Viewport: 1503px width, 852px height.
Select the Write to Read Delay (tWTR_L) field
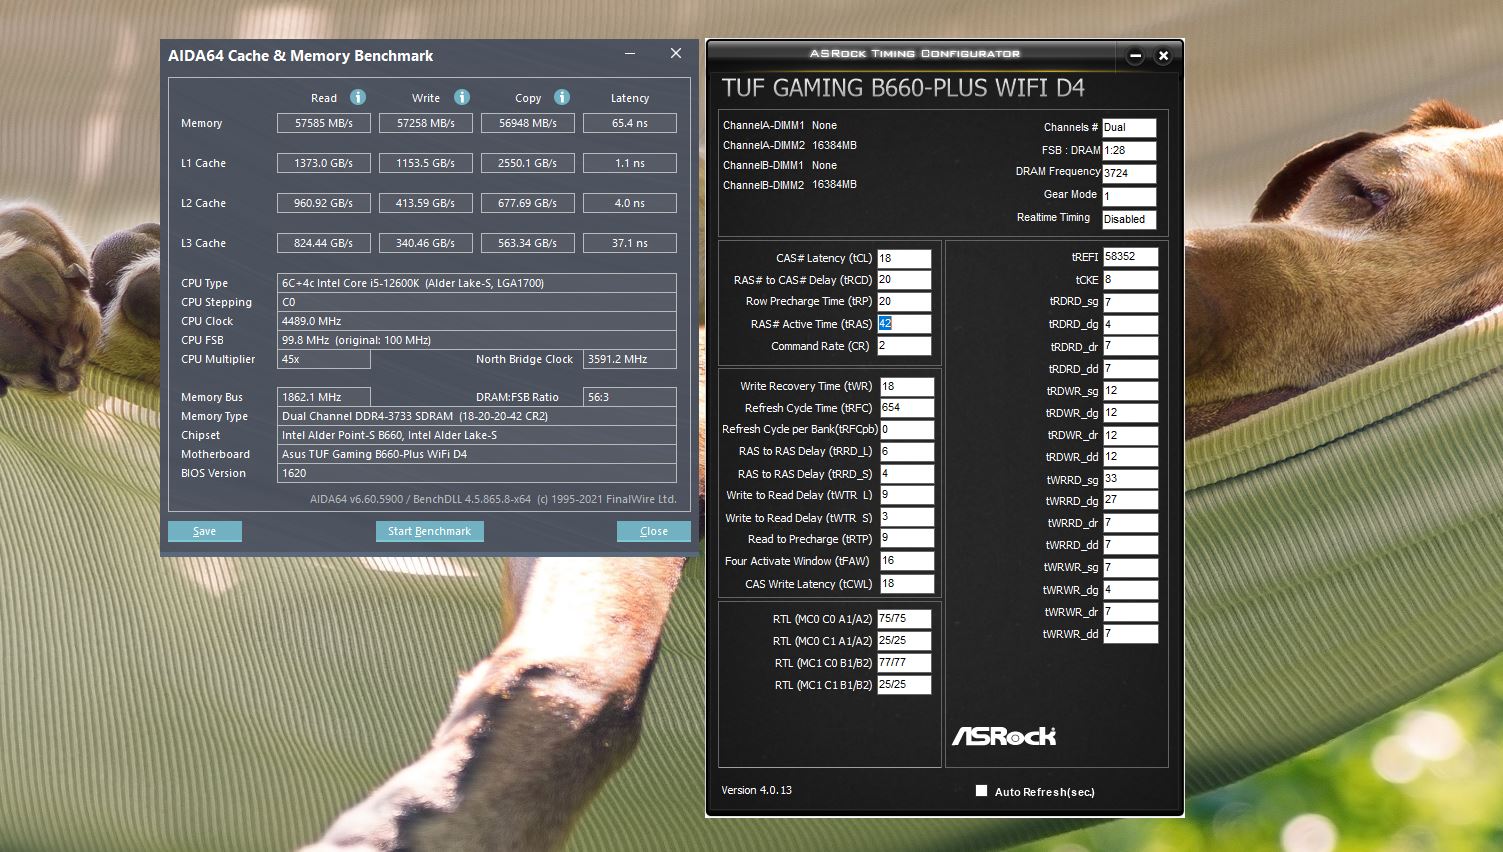(907, 495)
